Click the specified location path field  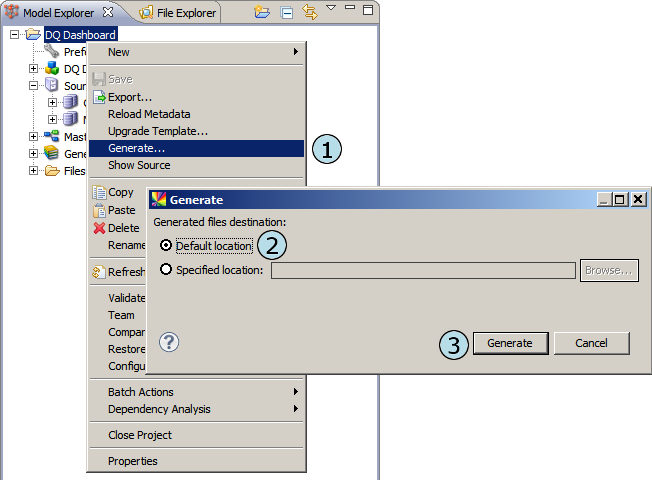pos(423,270)
